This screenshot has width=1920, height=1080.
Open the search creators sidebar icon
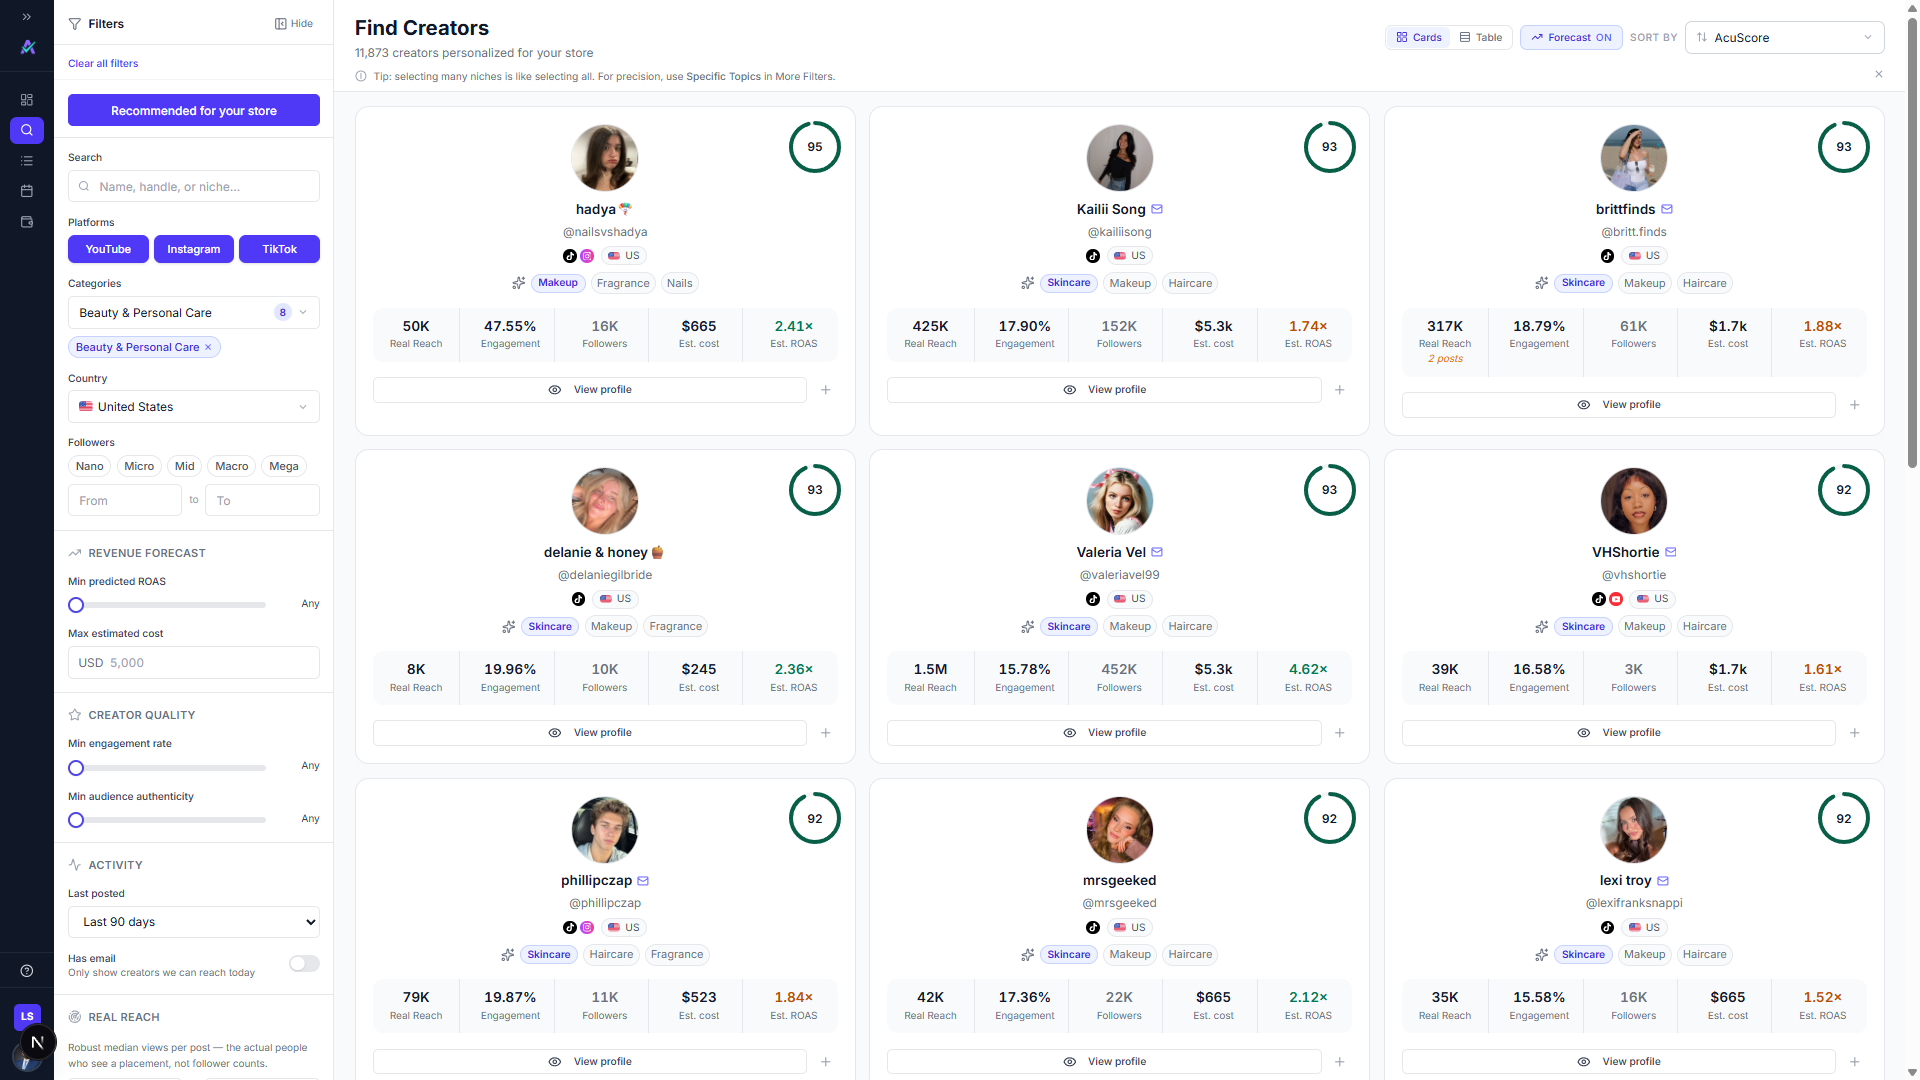(27, 130)
